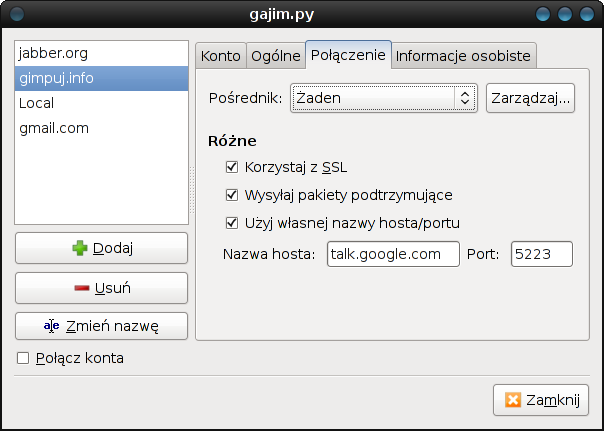The image size is (604, 431).
Task: Uncheck Użyj własnej nazwy hosta/portu
Action: point(232,222)
